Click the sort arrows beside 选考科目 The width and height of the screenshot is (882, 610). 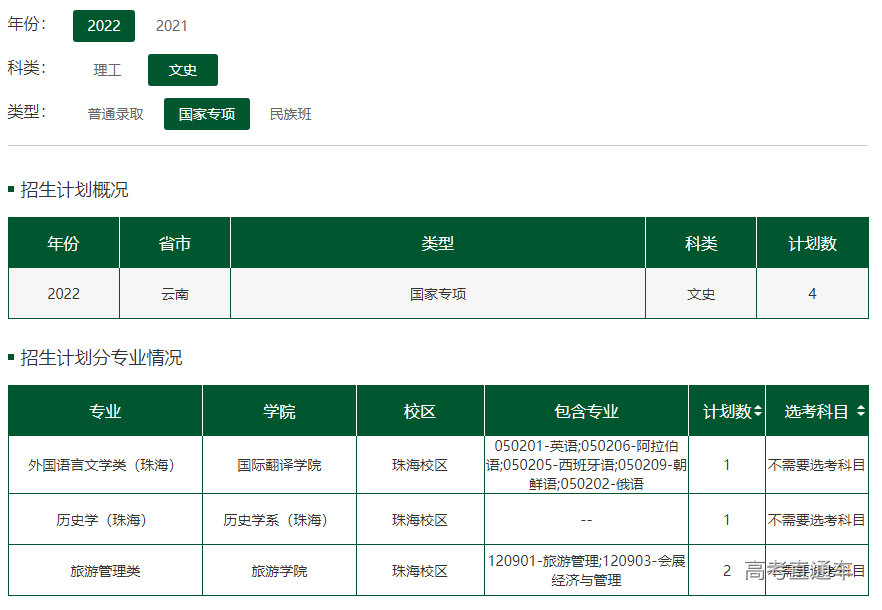[860, 411]
